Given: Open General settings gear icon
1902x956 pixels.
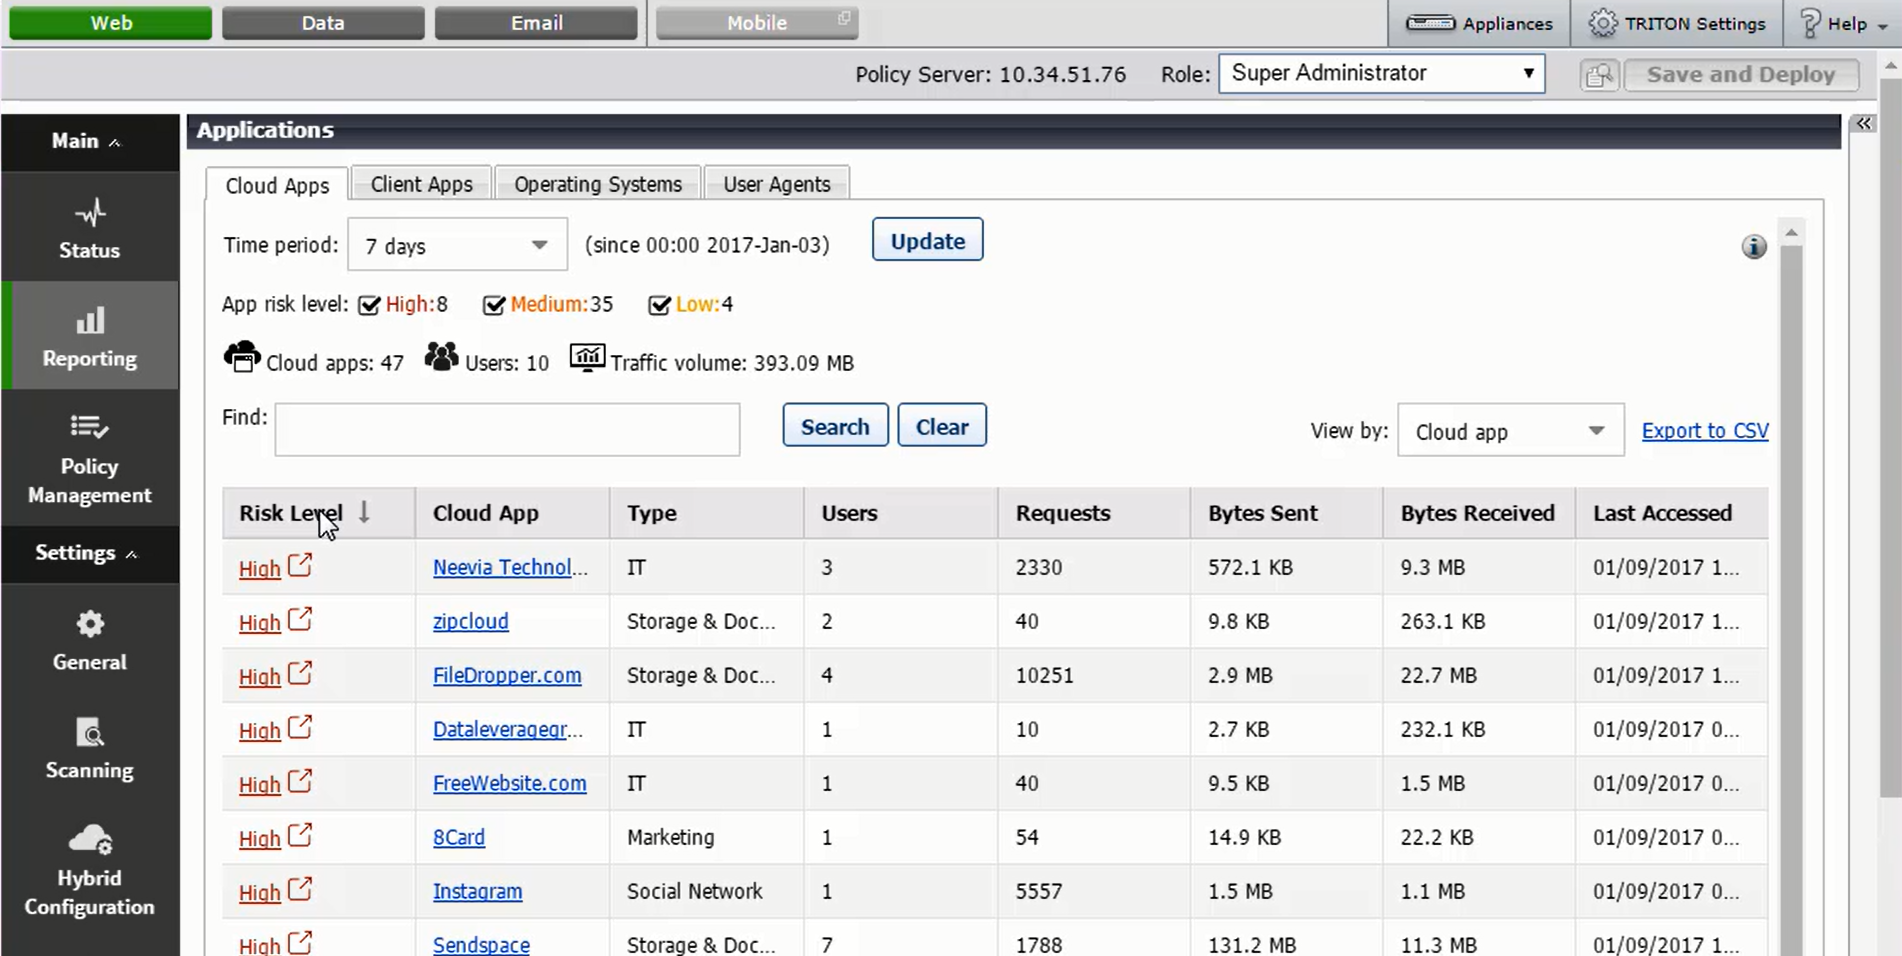Looking at the screenshot, I should point(90,625).
